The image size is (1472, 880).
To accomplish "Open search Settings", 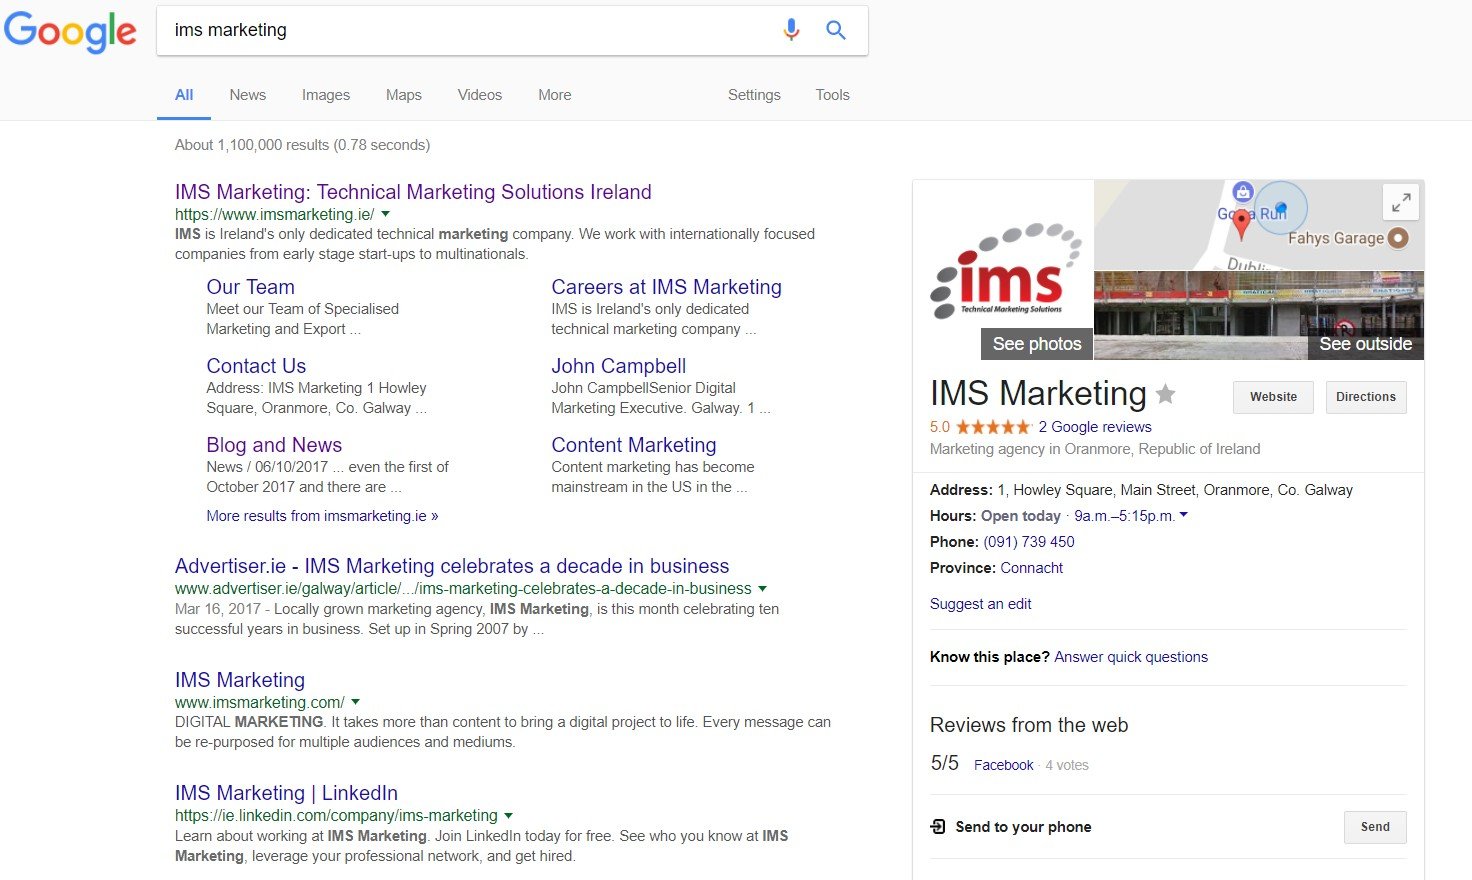I will [754, 95].
